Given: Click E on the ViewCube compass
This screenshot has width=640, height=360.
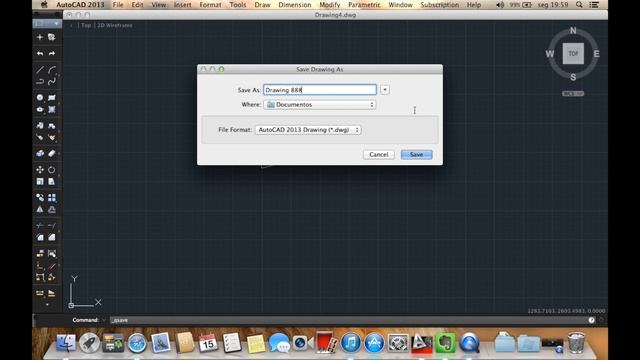Looking at the screenshot, I should (x=596, y=54).
